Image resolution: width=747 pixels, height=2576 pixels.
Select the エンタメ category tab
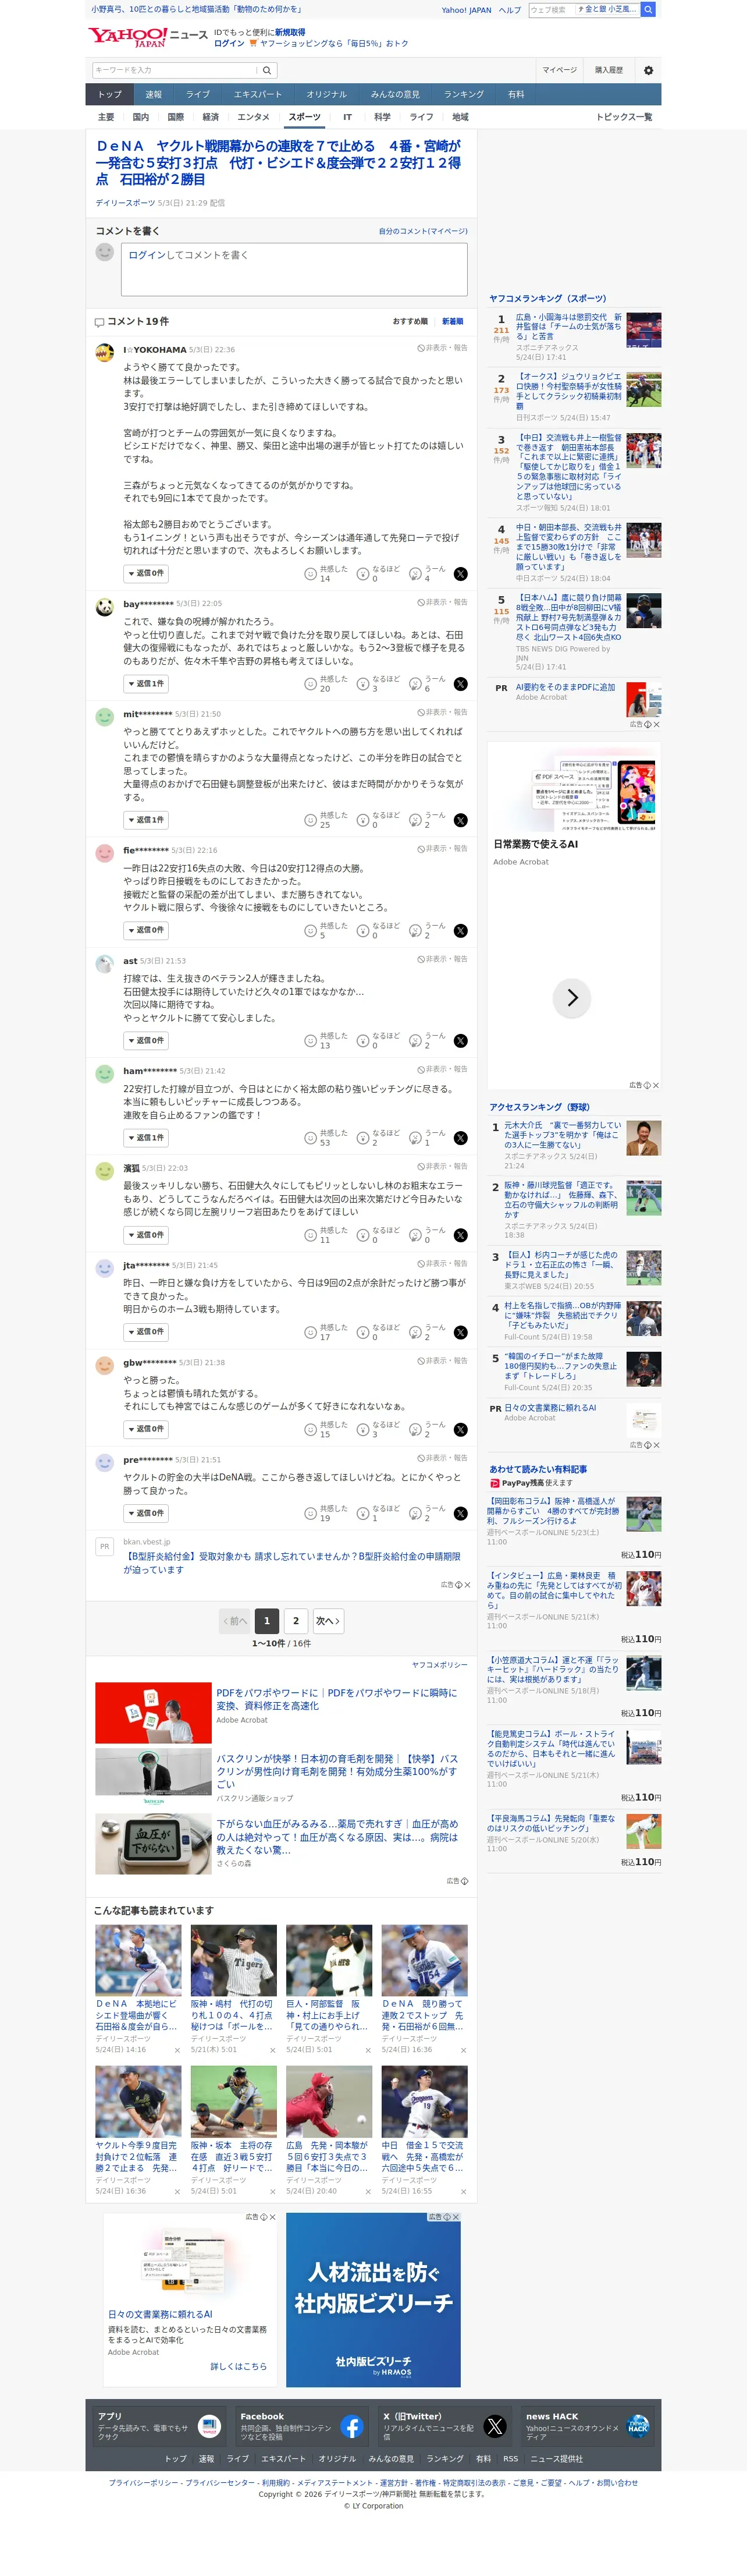click(253, 117)
